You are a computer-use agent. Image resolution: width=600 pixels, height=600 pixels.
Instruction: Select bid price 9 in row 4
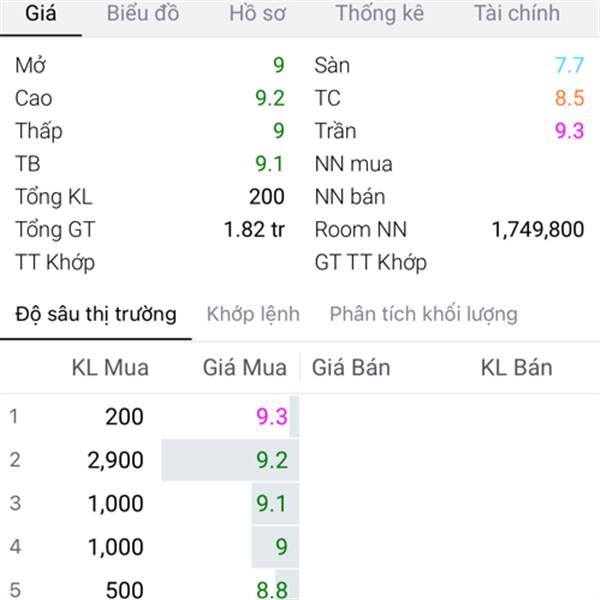(281, 547)
